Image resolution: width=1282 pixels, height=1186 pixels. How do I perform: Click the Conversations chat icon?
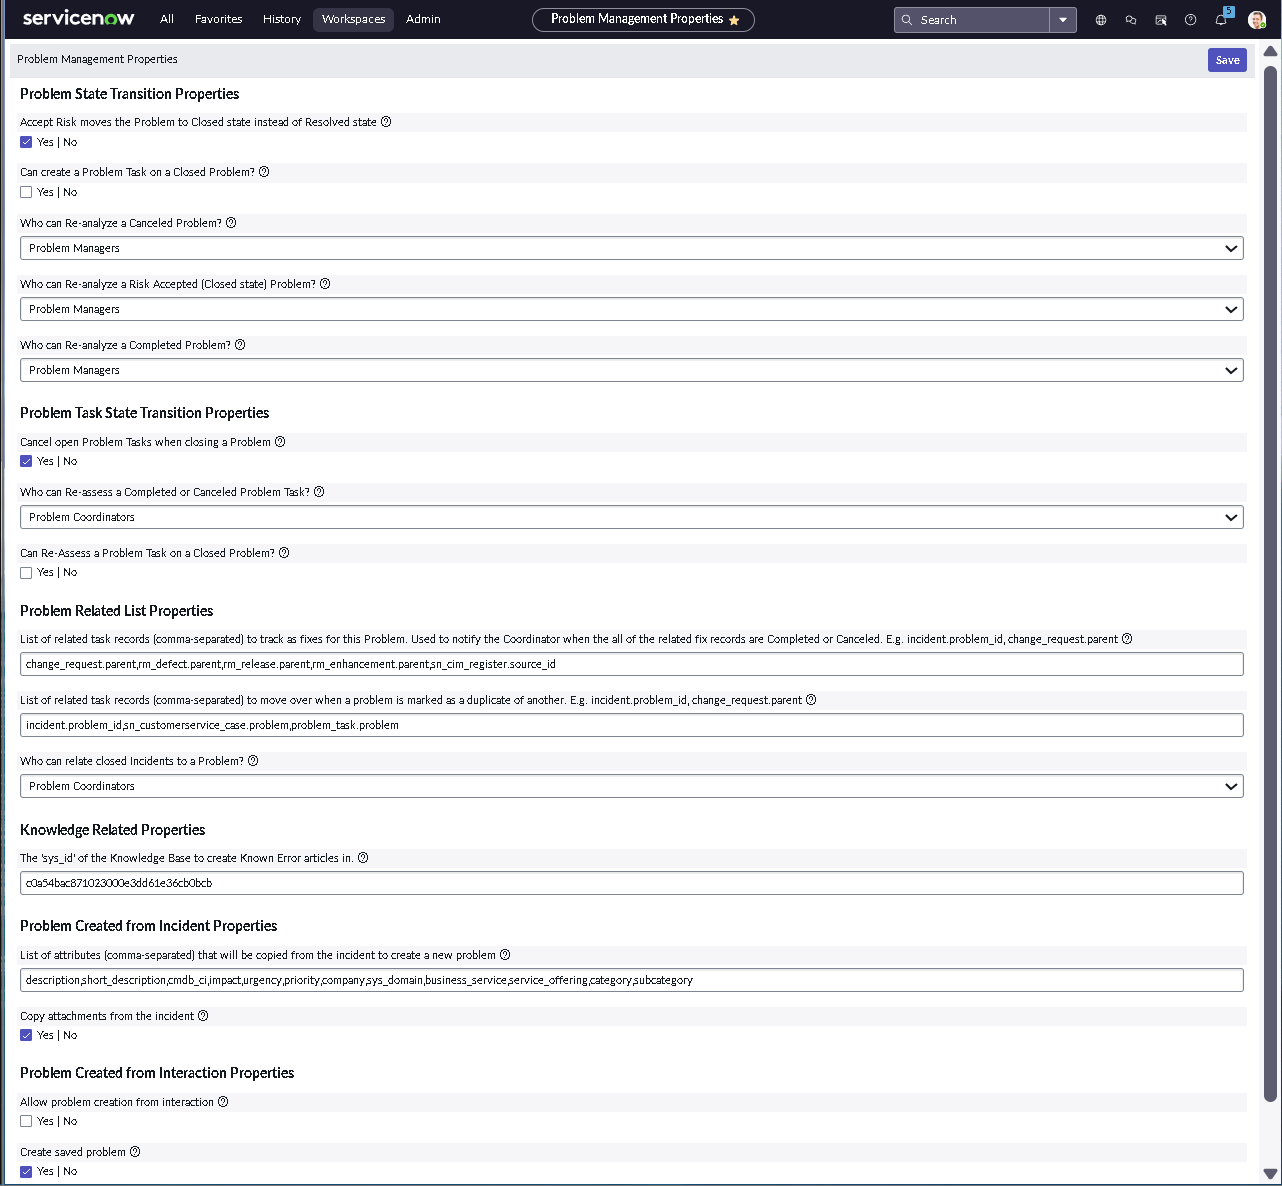point(1130,19)
